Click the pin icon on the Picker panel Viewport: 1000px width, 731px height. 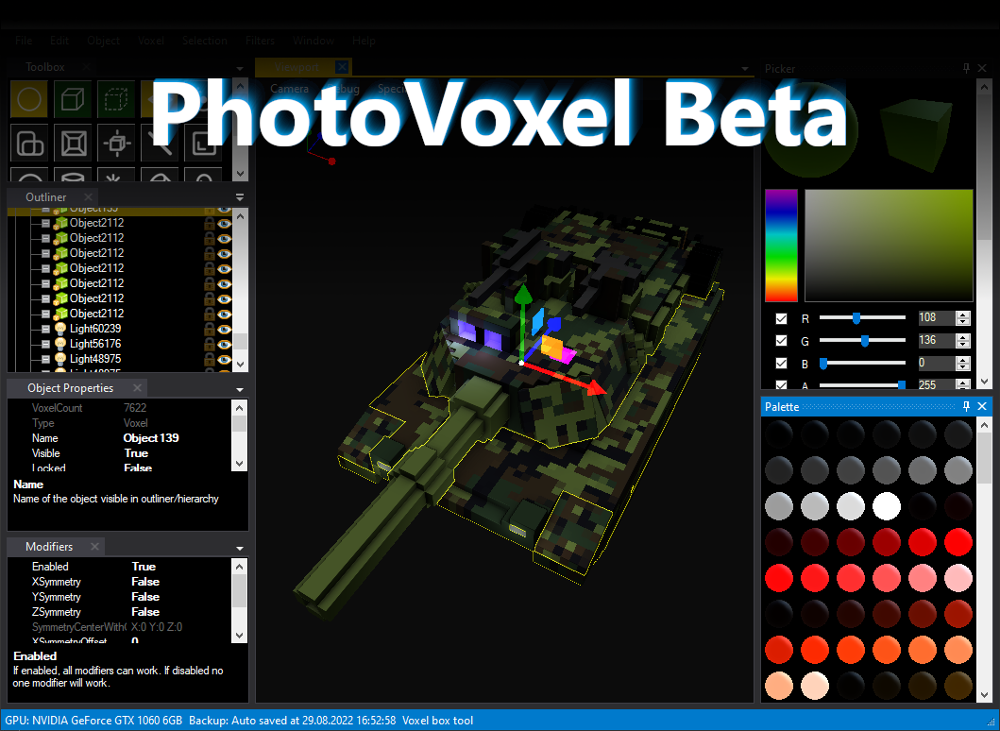pos(965,68)
